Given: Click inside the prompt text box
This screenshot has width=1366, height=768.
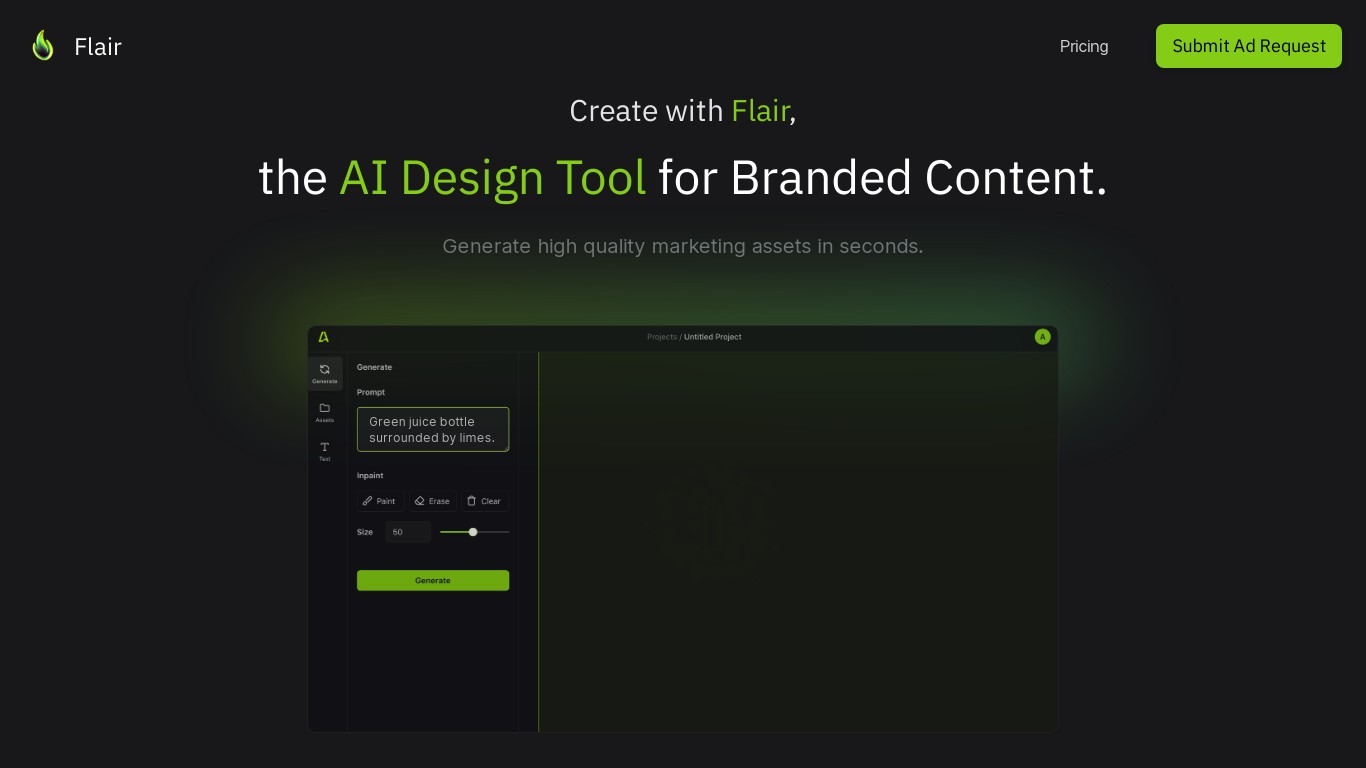Looking at the screenshot, I should pos(432,429).
